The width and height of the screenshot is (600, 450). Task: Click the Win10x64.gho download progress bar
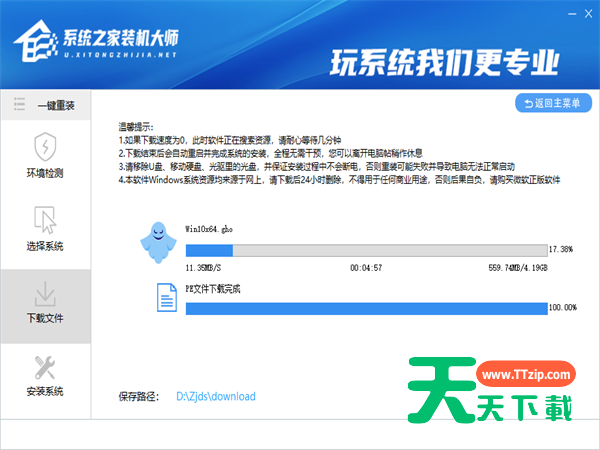pos(366,249)
